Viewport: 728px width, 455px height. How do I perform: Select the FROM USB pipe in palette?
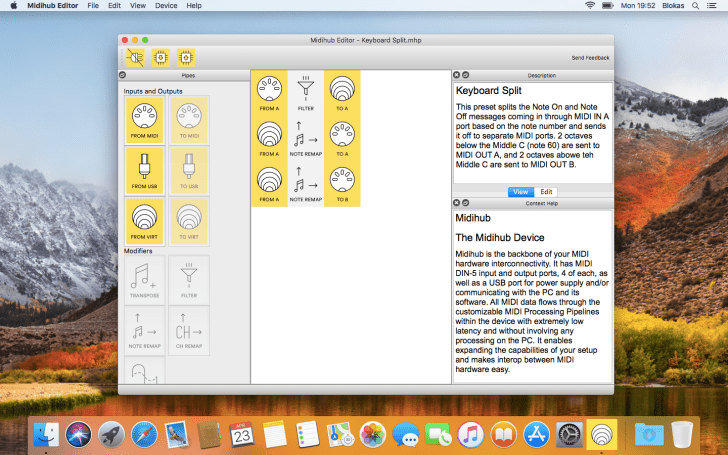(144, 170)
